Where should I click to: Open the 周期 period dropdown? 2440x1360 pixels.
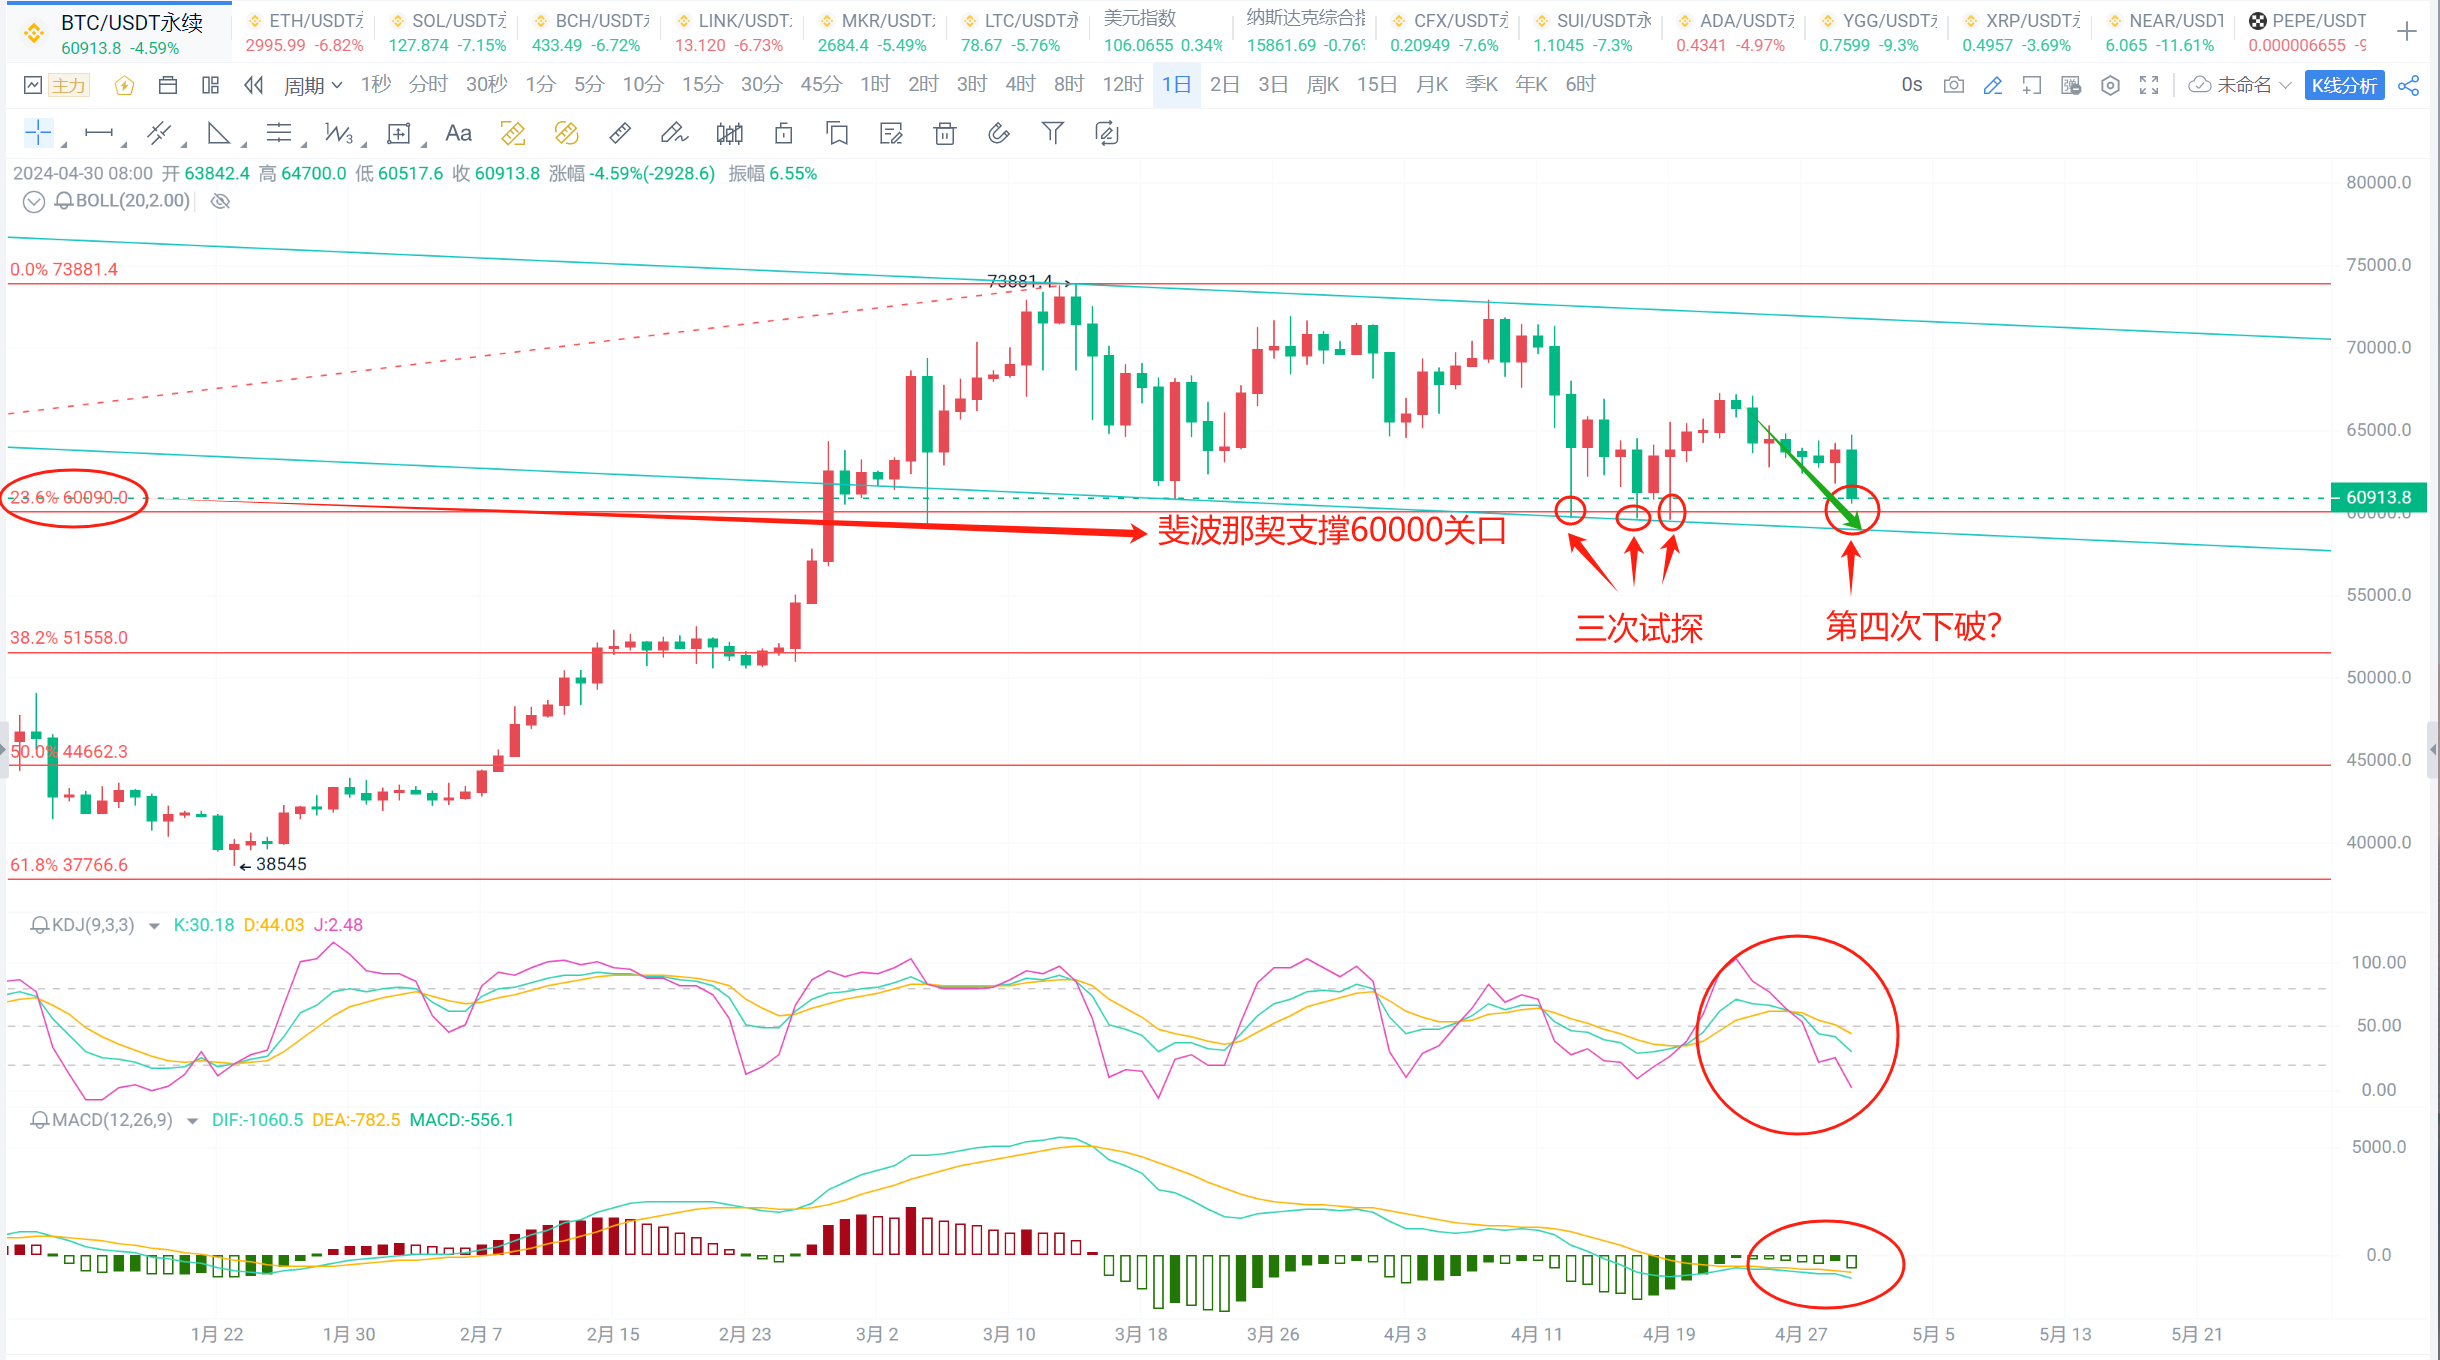click(312, 86)
